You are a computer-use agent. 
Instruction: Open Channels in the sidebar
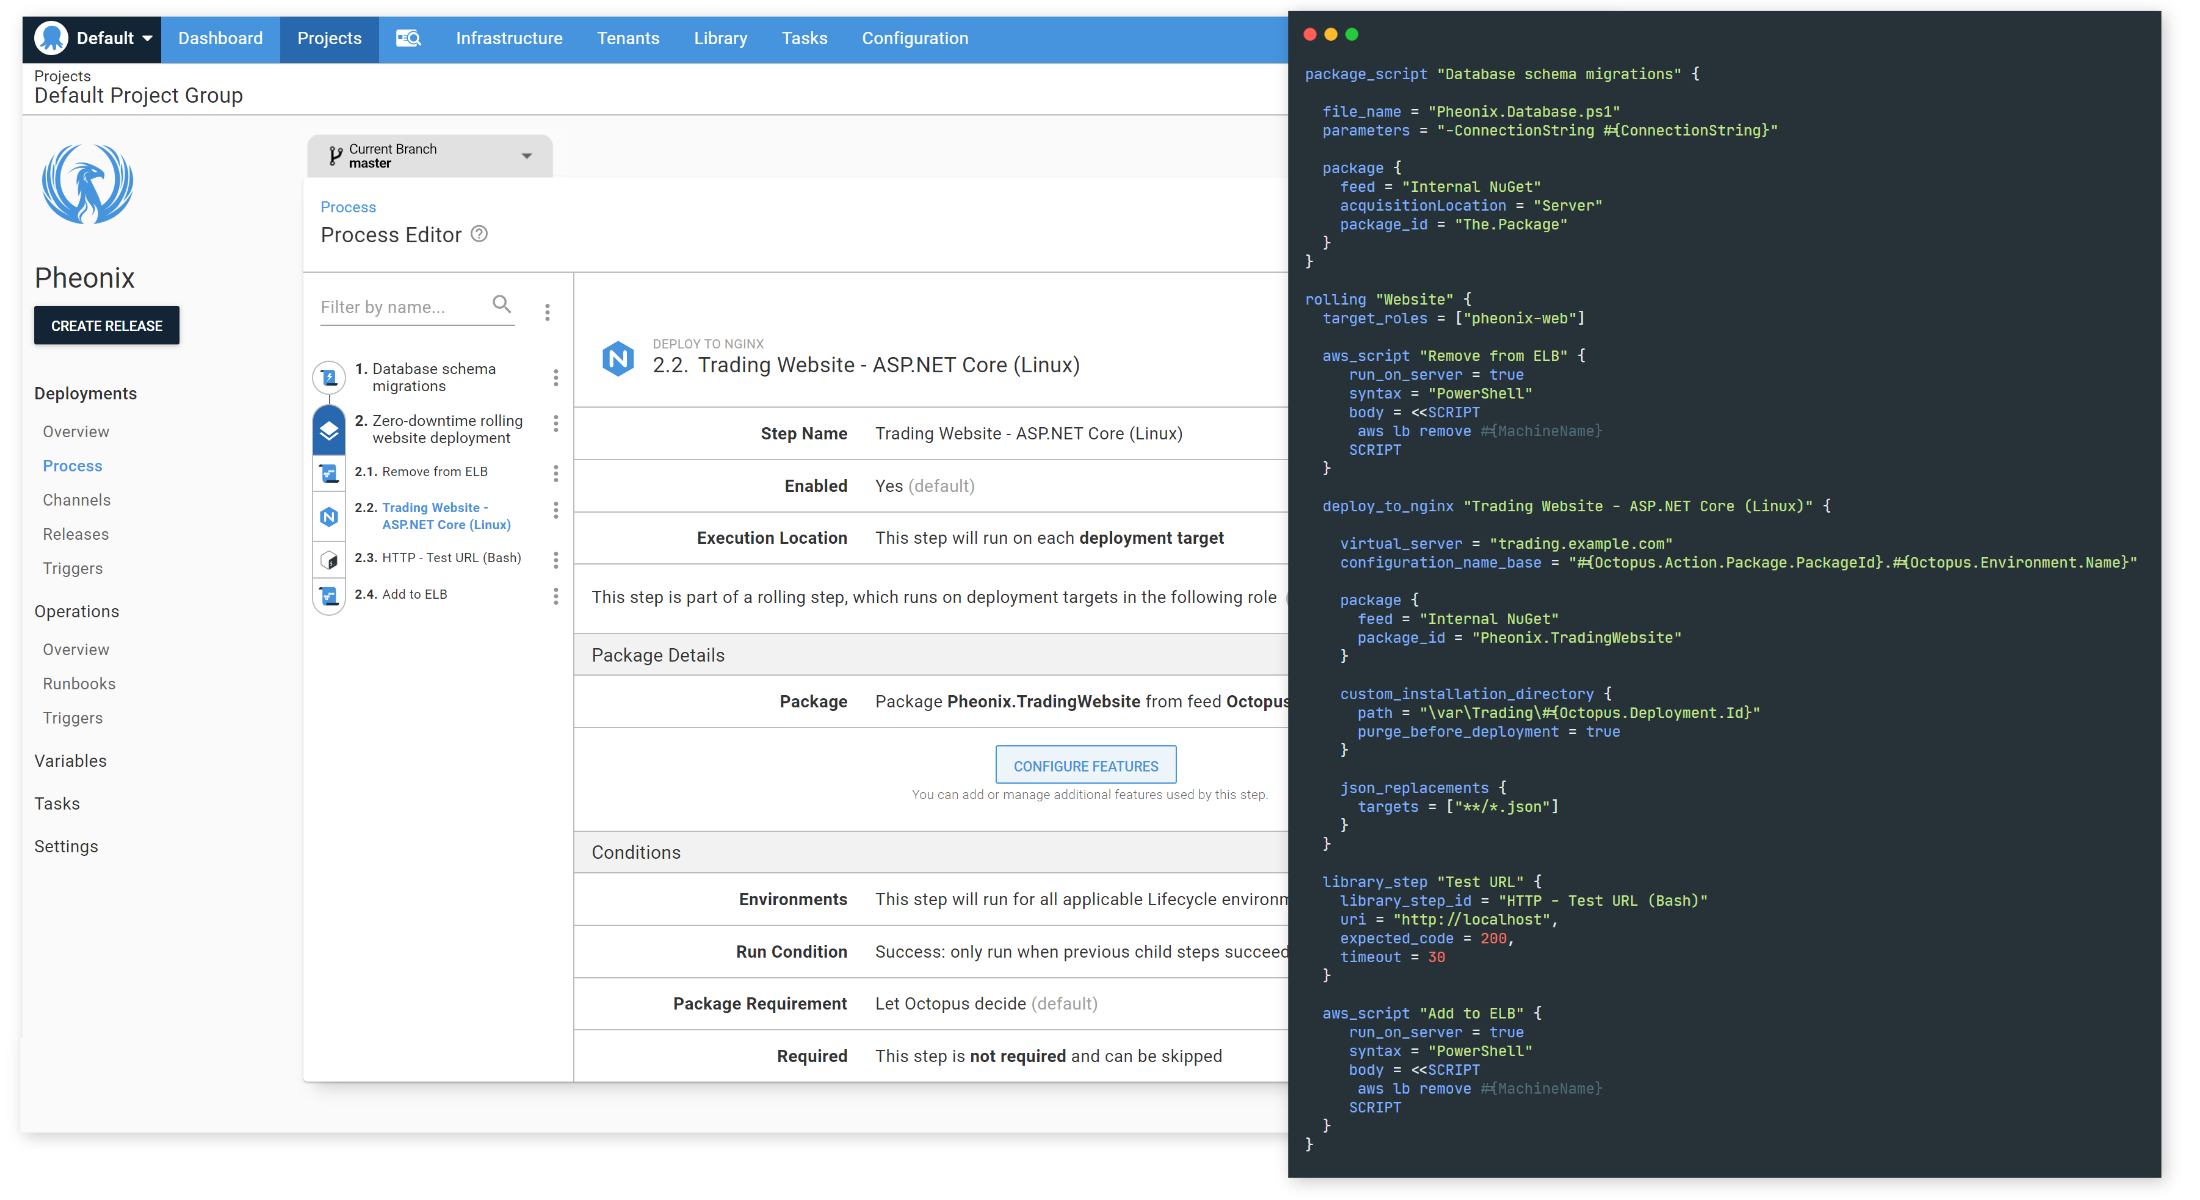pyautogui.click(x=76, y=500)
